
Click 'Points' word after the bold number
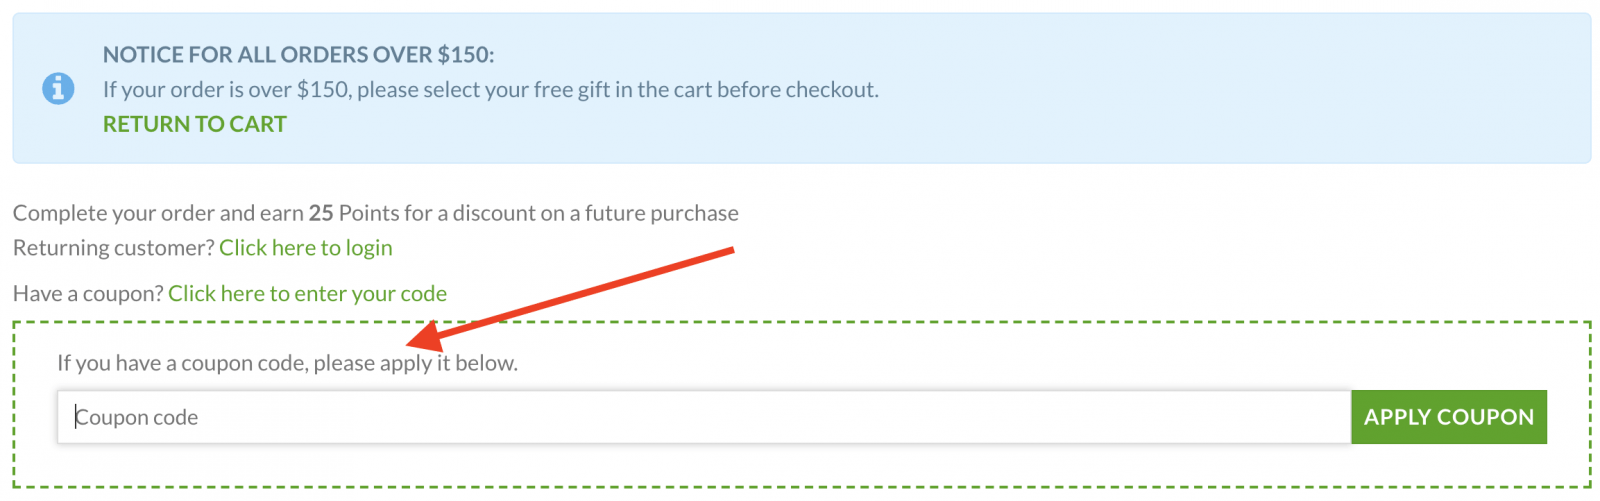point(369,213)
